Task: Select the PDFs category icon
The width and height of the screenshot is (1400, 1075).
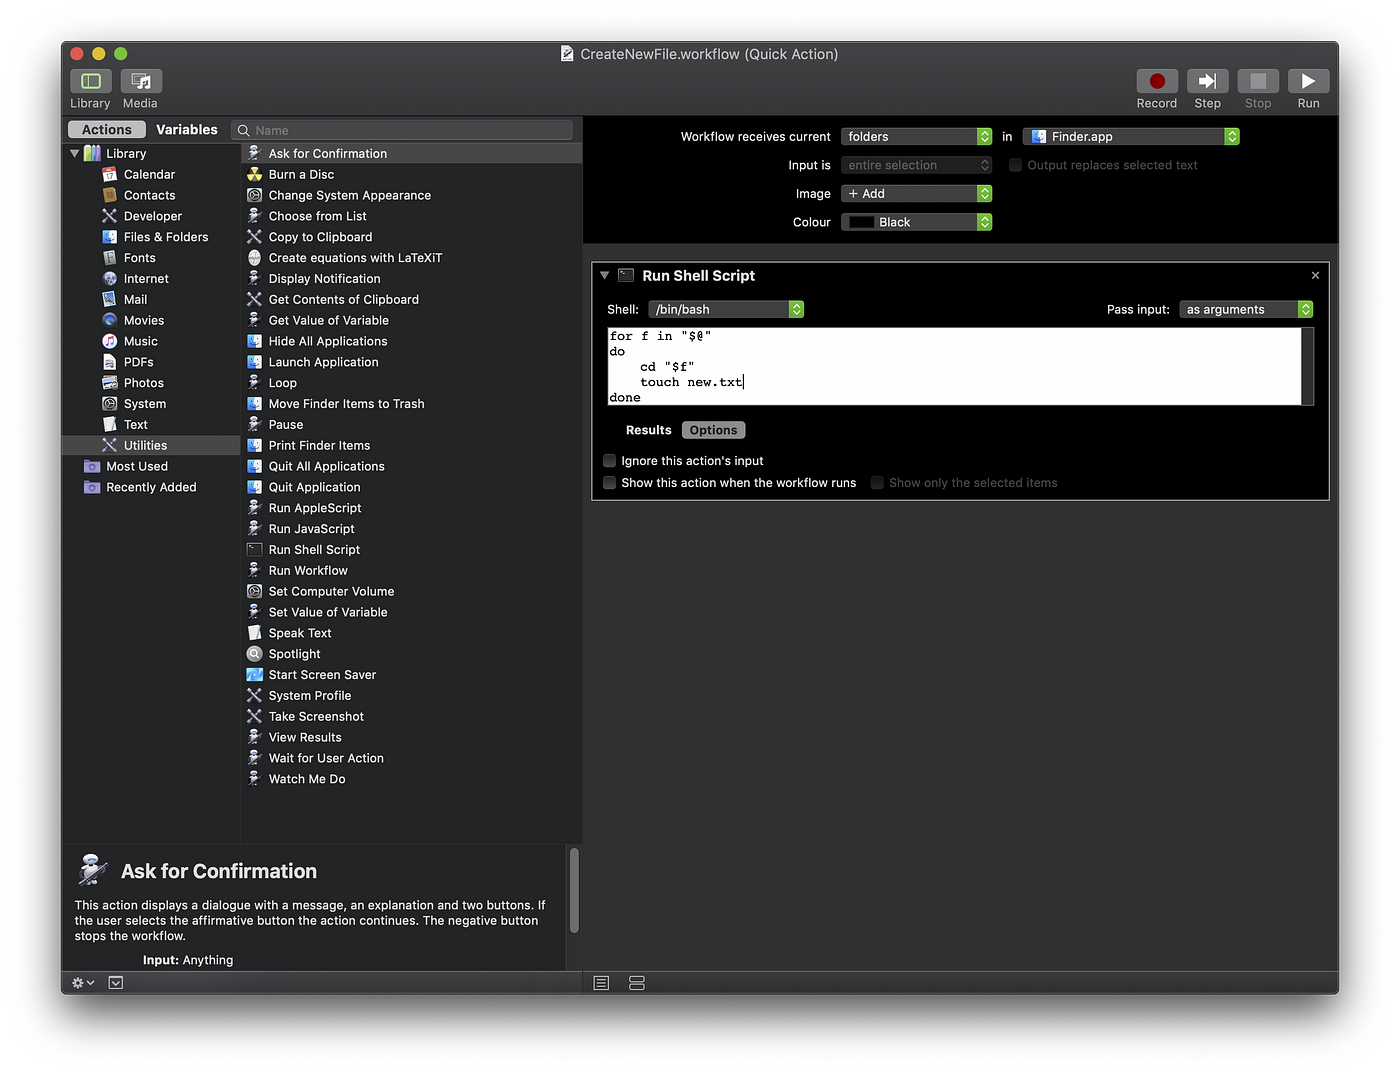Action: [x=110, y=362]
